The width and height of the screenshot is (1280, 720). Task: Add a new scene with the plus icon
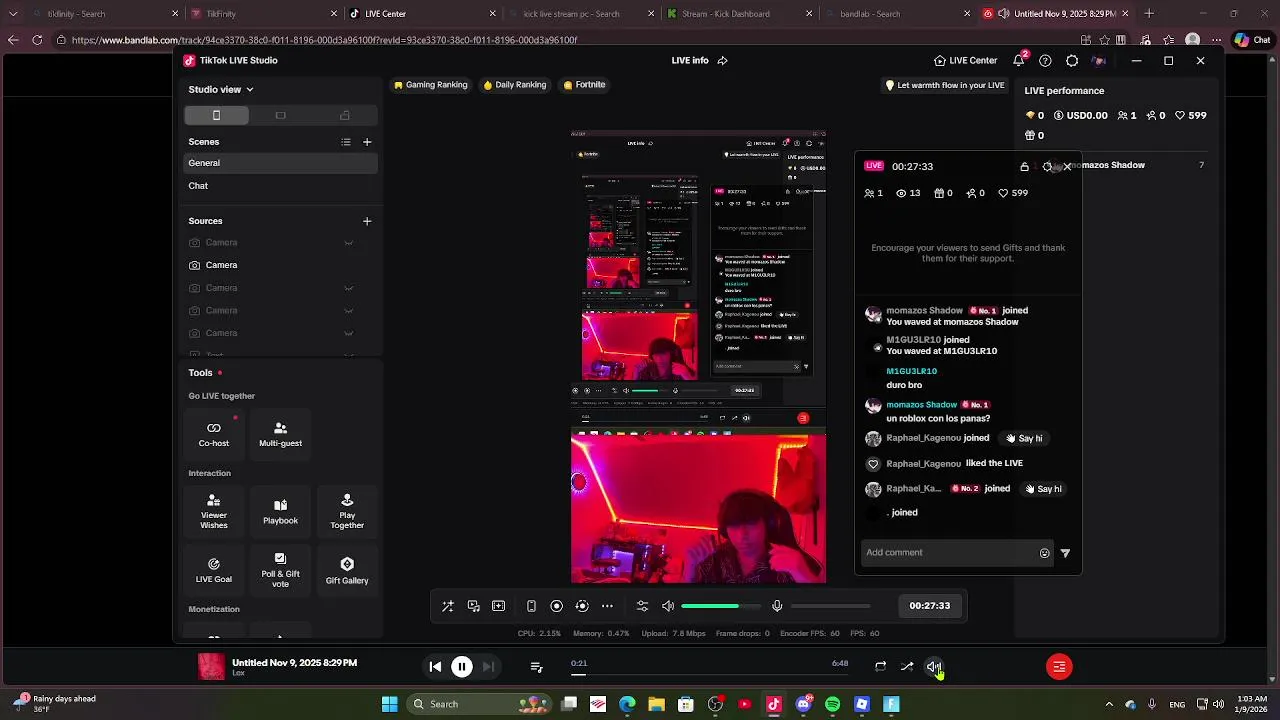coord(367,142)
